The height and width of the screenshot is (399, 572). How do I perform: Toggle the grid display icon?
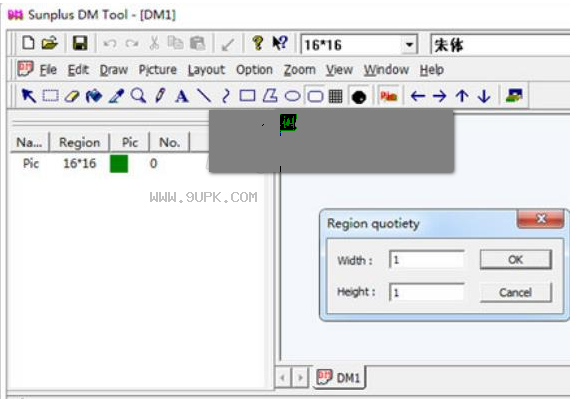click(x=336, y=96)
